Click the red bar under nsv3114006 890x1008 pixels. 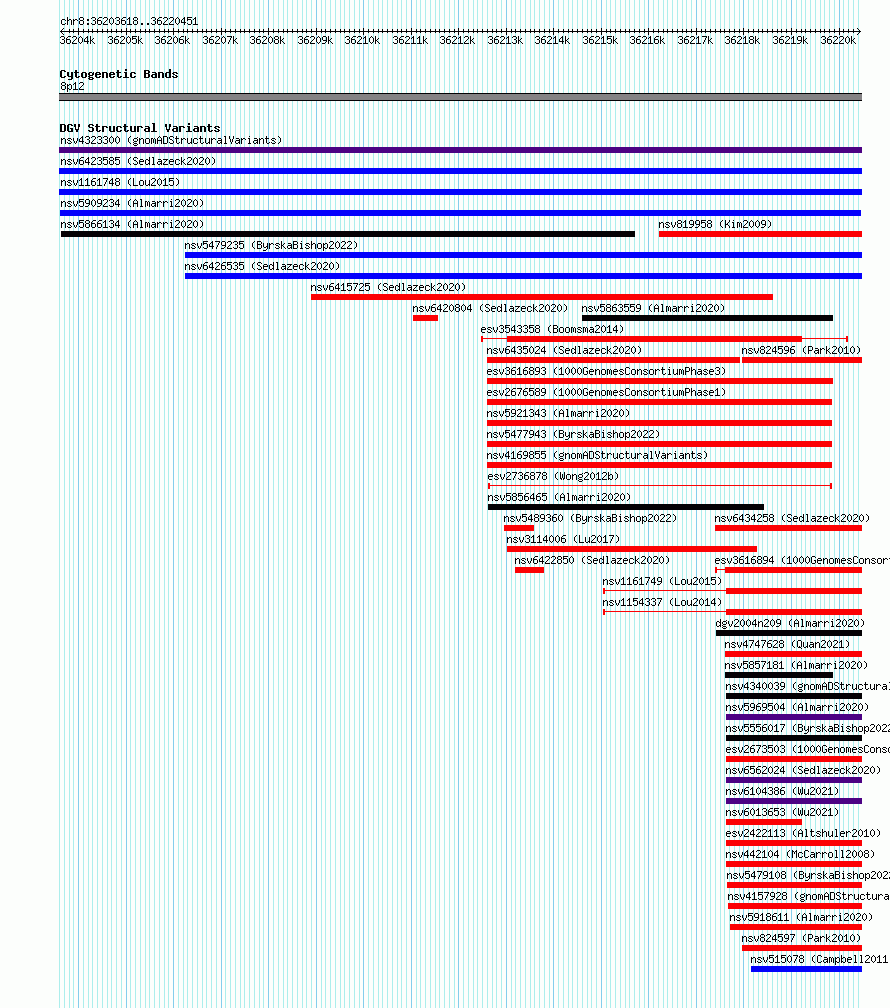[631, 549]
